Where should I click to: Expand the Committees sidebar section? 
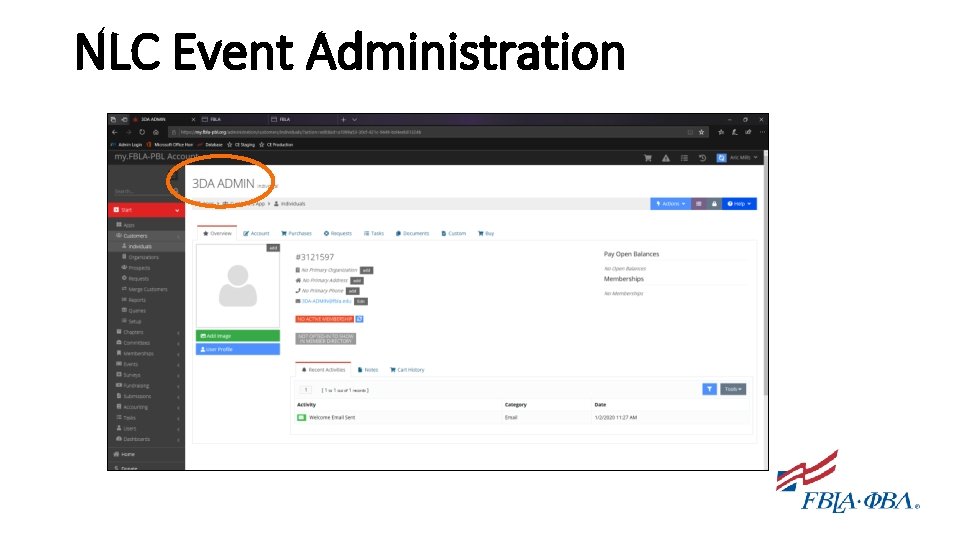(x=146, y=343)
